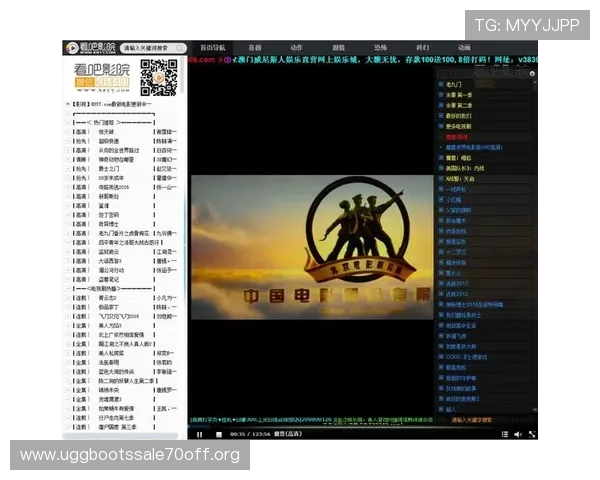
Task: Click the left panel vertical scrollbar
Action: click(x=183, y=75)
